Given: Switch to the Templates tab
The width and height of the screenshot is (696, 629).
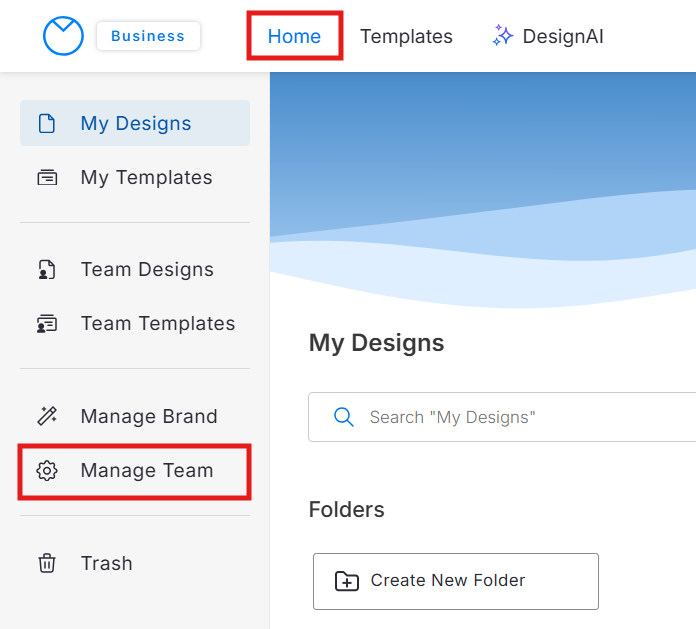Looking at the screenshot, I should 406,37.
